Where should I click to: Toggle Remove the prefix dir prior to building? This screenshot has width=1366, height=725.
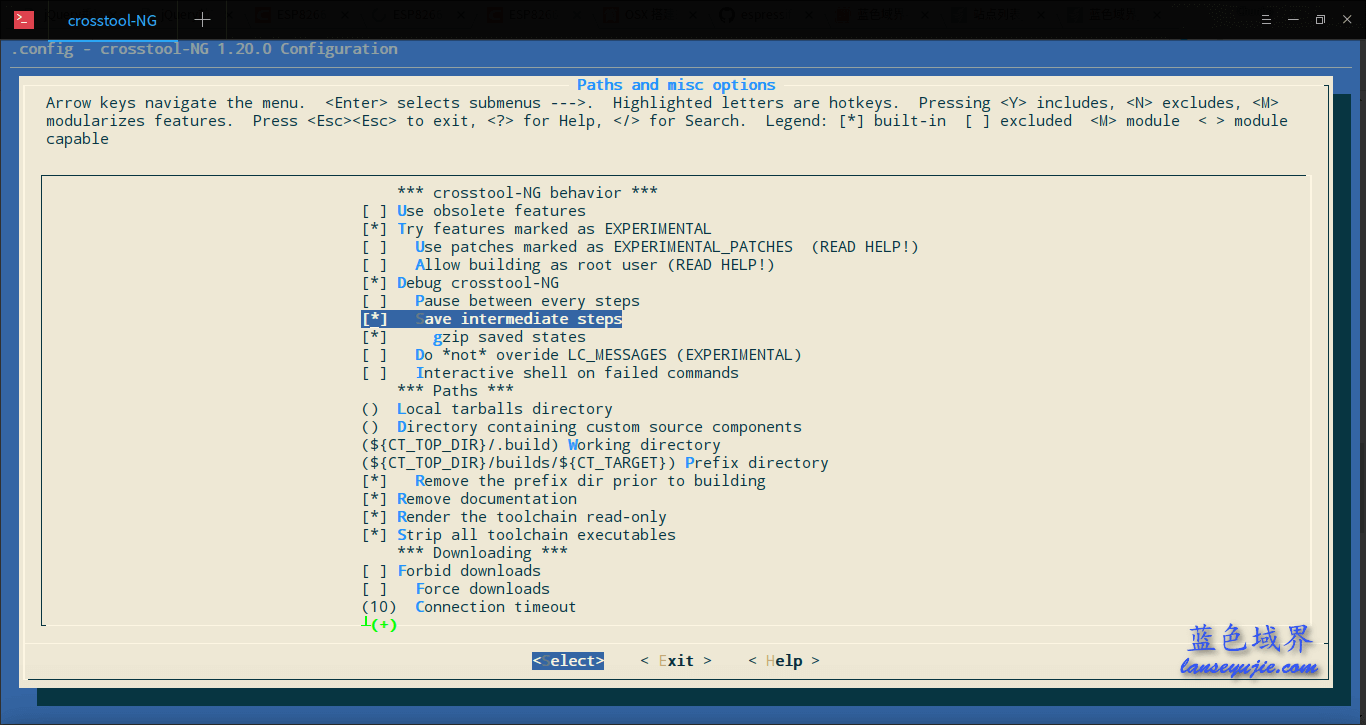pos(564,481)
